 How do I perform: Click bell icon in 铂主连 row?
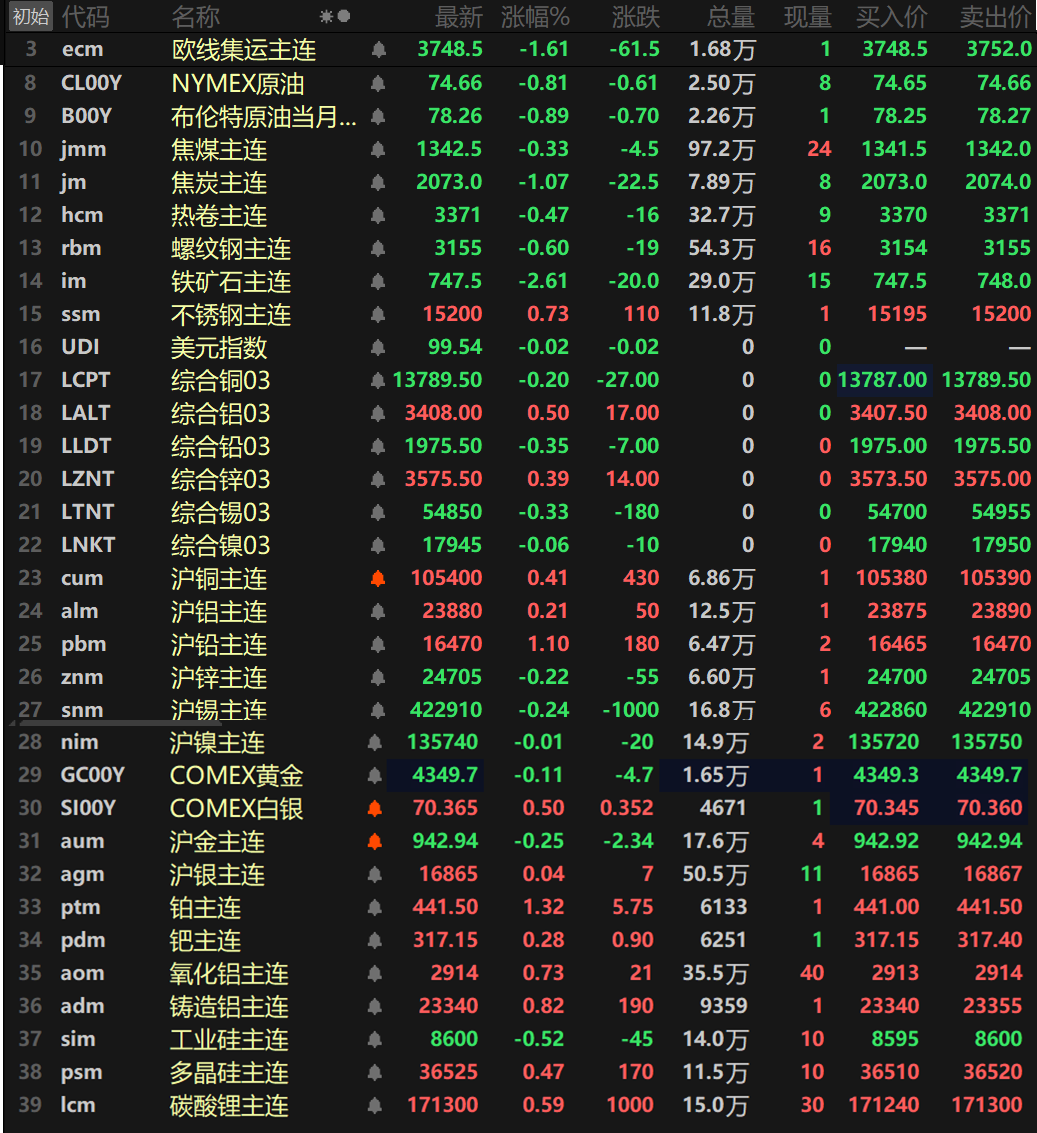(x=374, y=908)
